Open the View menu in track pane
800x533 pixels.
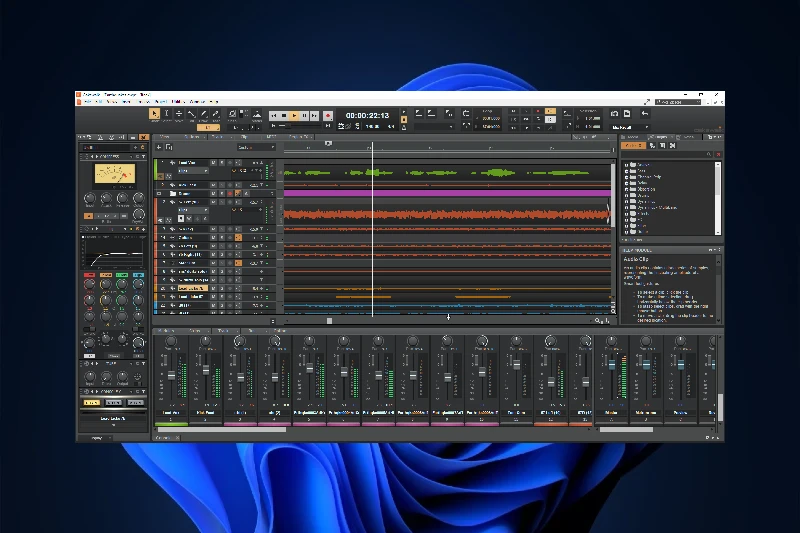pos(166,137)
